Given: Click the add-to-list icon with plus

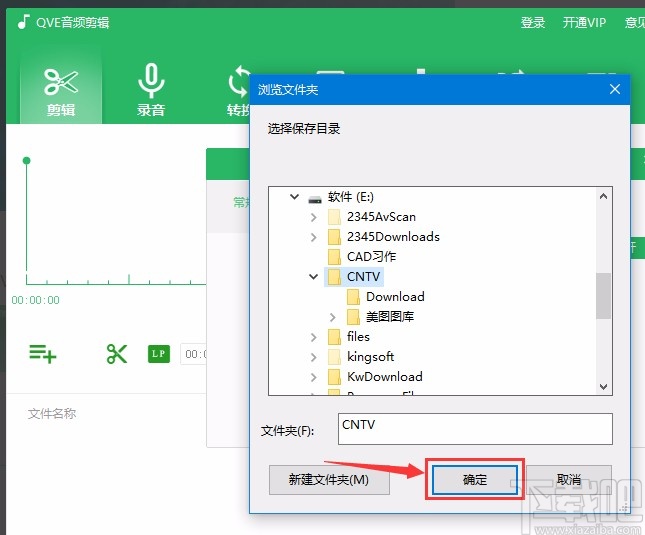Looking at the screenshot, I should coord(42,354).
